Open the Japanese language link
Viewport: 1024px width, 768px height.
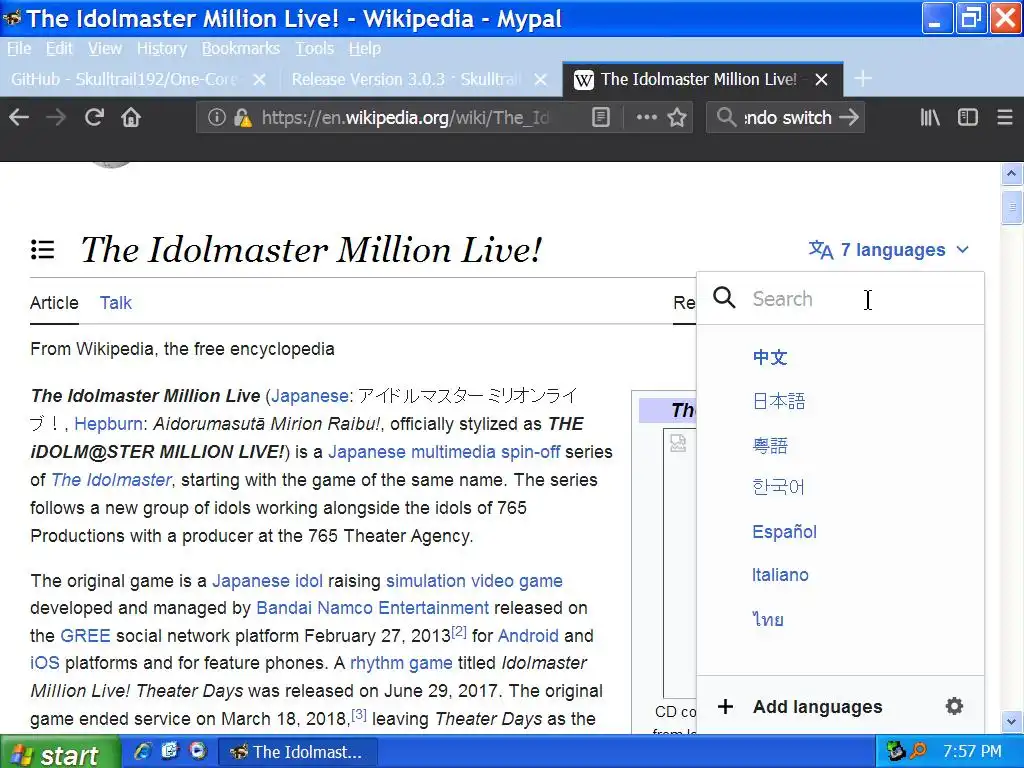click(310, 396)
